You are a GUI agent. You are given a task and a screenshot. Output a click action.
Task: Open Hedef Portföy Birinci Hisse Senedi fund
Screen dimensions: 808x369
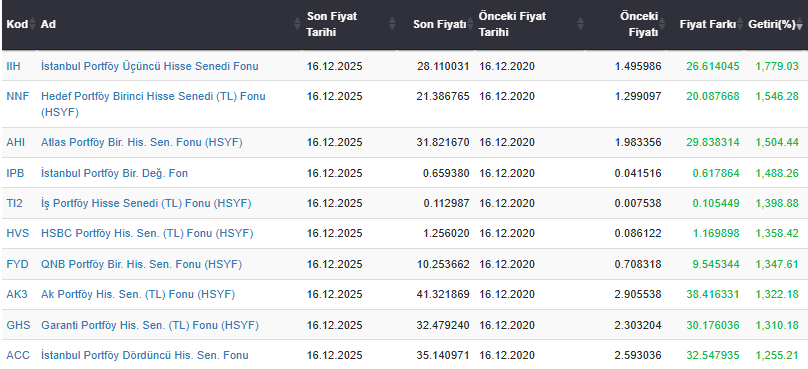(x=154, y=104)
